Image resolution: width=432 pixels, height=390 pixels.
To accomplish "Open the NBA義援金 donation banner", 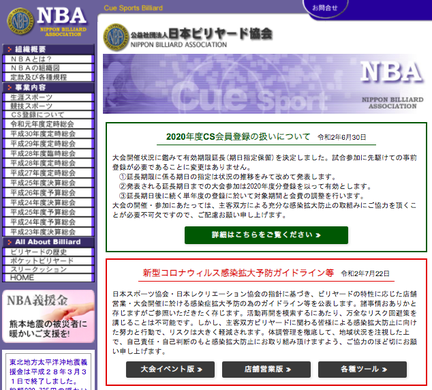I will point(48,316).
